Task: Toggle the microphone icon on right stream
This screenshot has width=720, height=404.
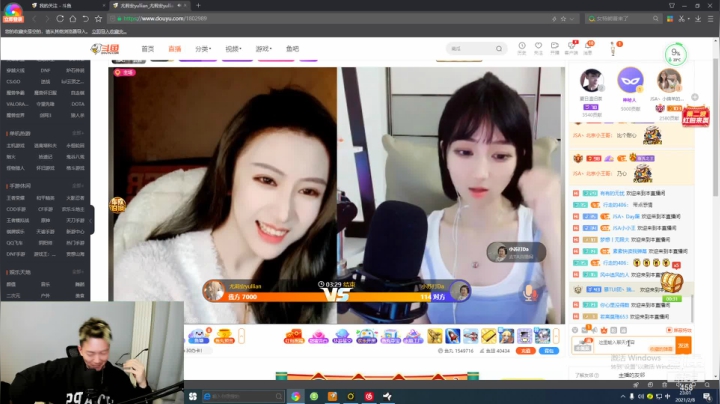Action: coord(529,293)
